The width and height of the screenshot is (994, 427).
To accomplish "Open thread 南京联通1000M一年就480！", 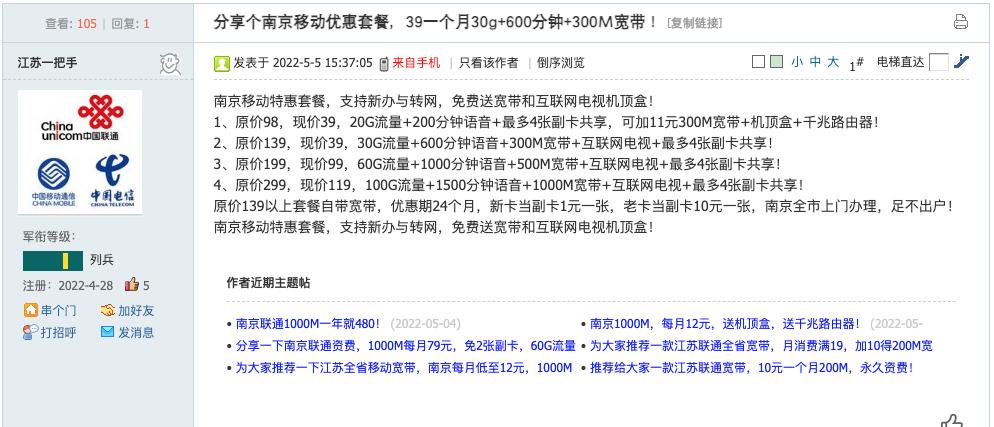I will point(308,324).
